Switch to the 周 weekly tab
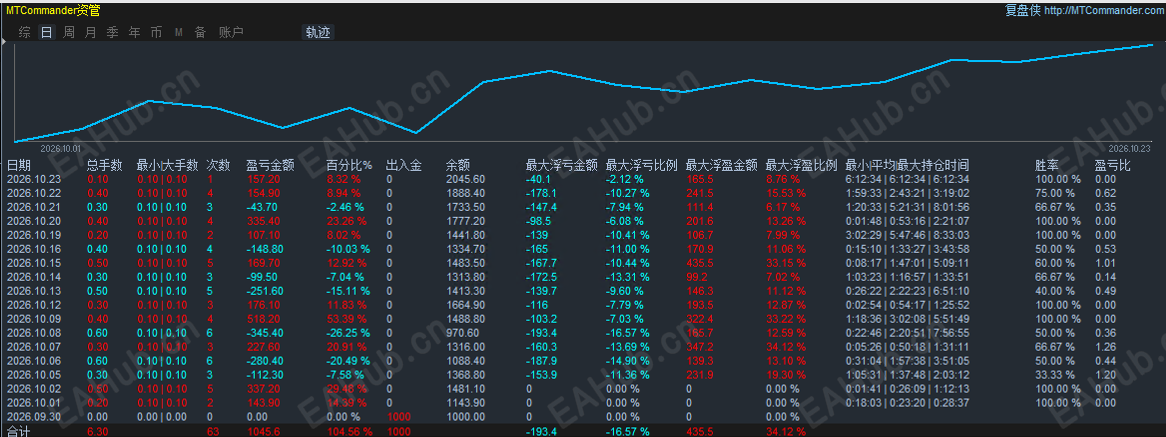The width and height of the screenshot is (1166, 437). coord(68,32)
